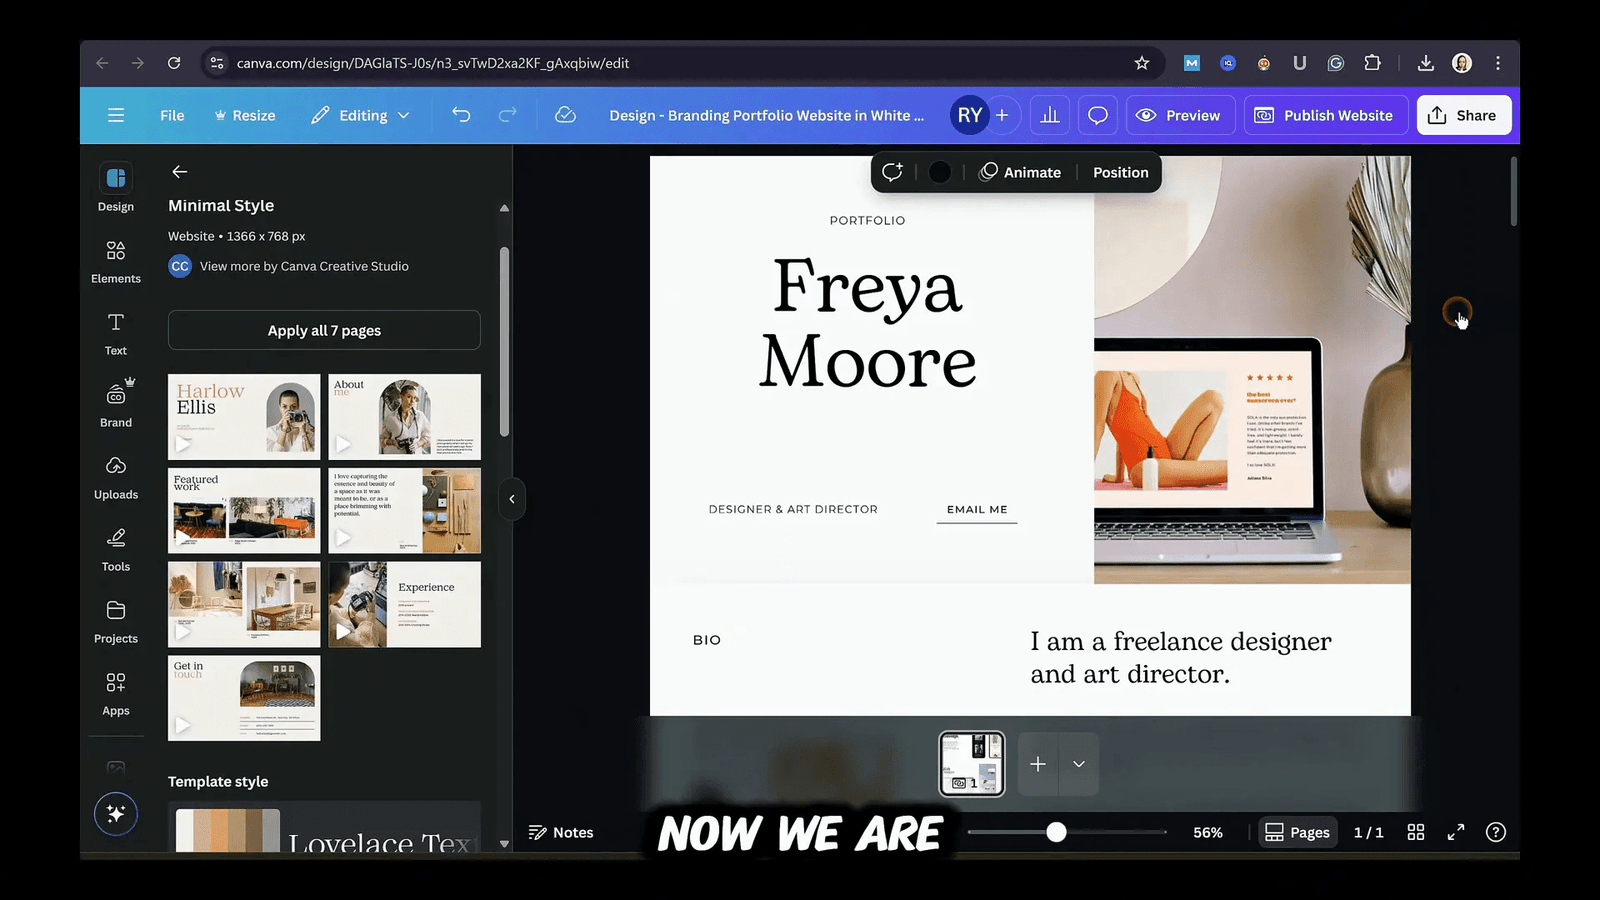
Task: Toggle the Notes panel
Action: coord(561,832)
